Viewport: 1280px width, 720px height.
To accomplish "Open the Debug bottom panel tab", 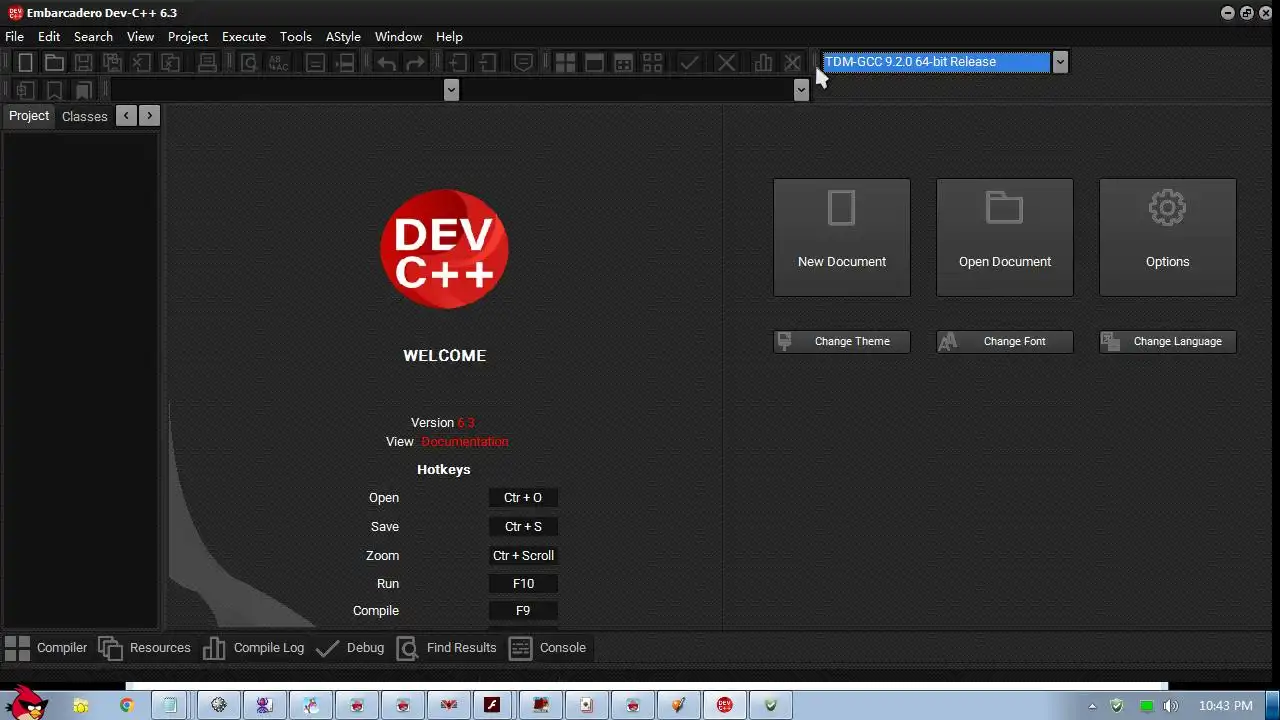I will (x=350, y=648).
